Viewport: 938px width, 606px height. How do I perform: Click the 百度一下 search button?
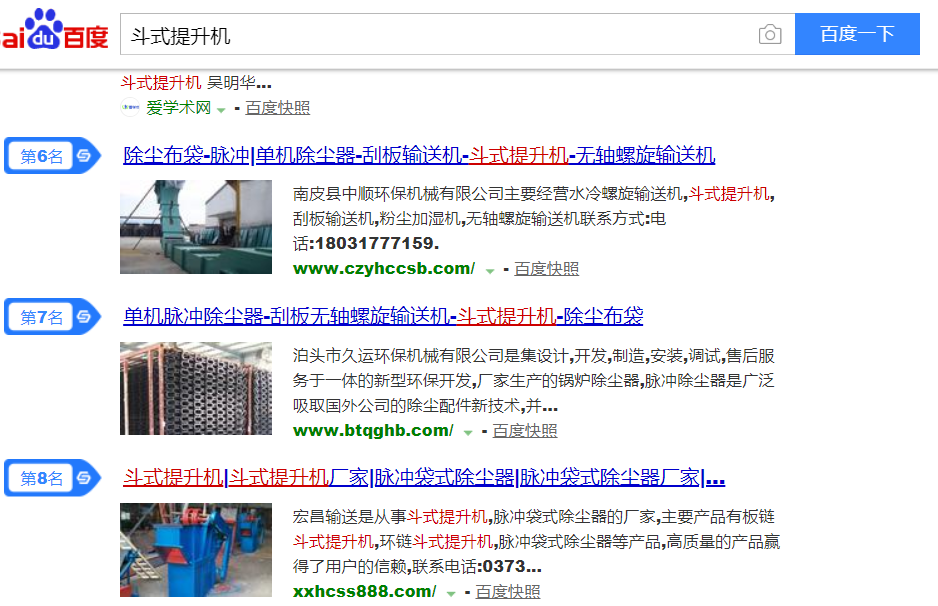pyautogui.click(x=857, y=34)
